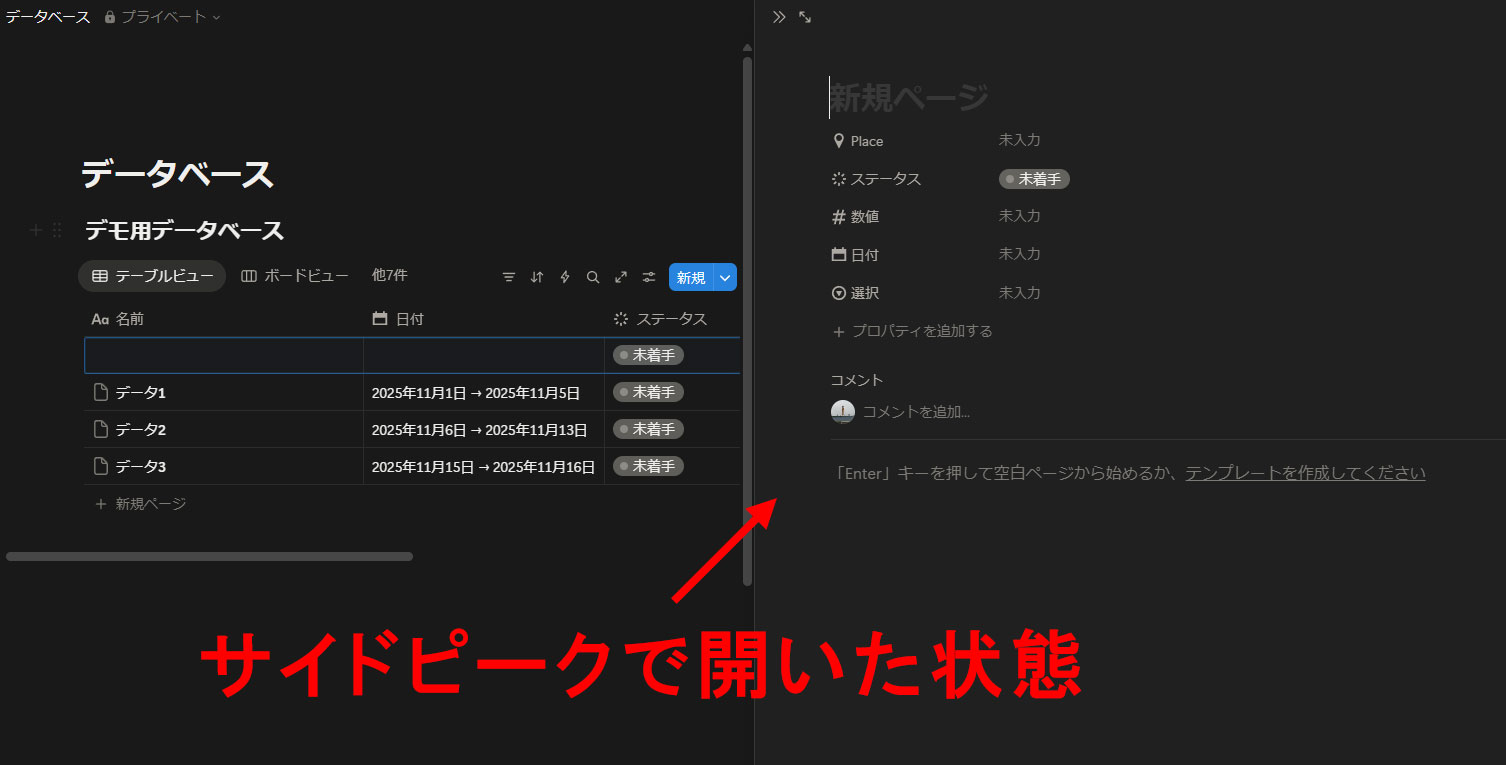Click the filter icon in database toolbar
The height and width of the screenshot is (765, 1506).
pyautogui.click(x=509, y=277)
